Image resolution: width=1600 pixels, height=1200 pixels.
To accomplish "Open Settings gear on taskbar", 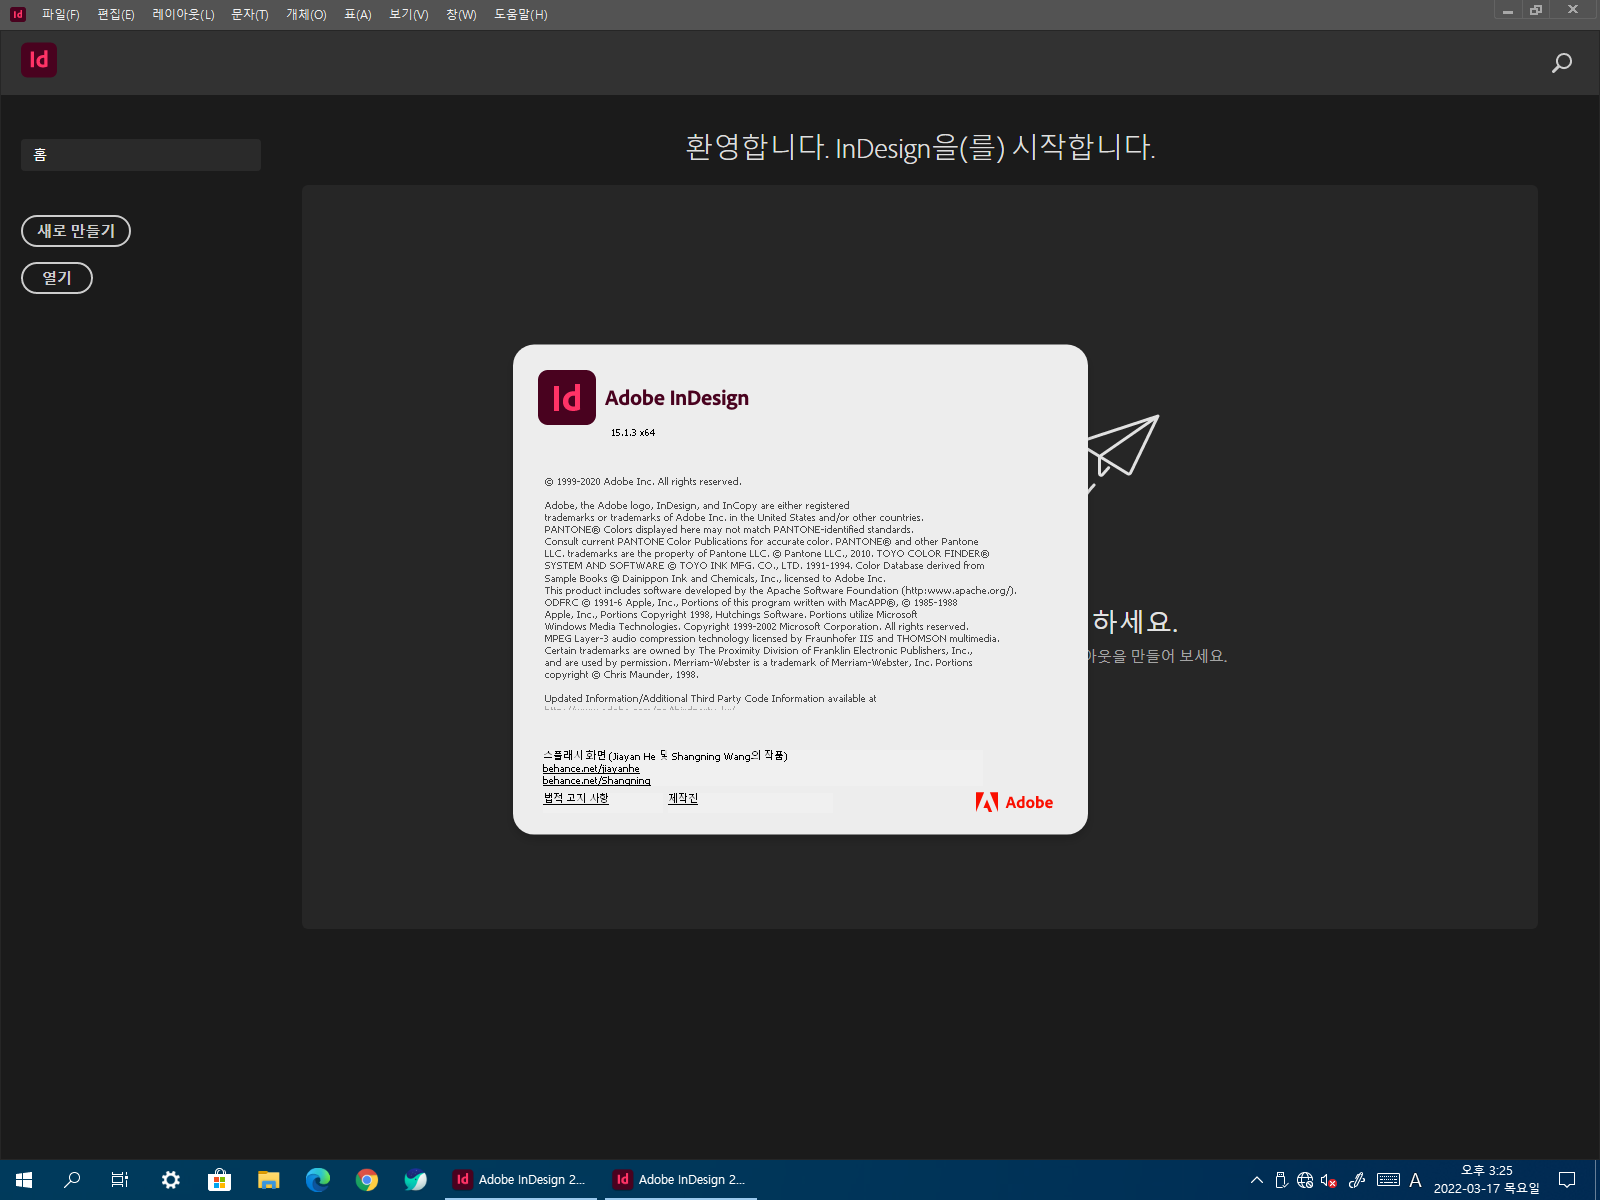I will [171, 1180].
